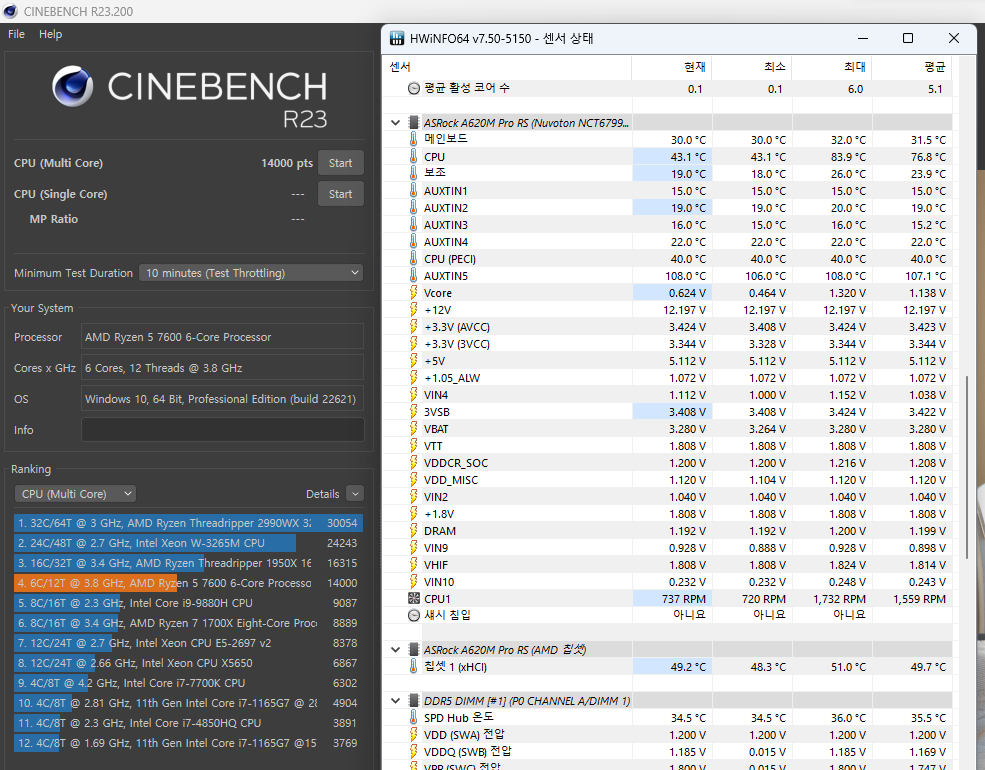Click the fan icon next to CPU1
The image size is (985, 770).
pyautogui.click(x=413, y=599)
